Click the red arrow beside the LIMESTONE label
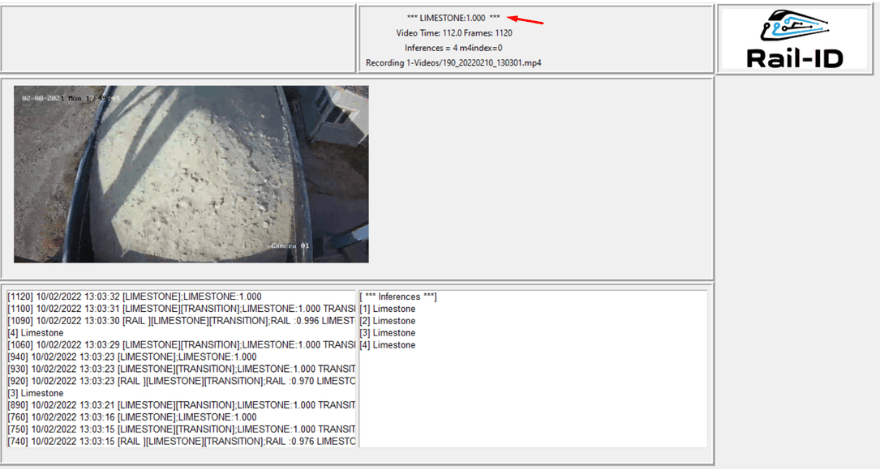Viewport: 880px width, 469px height. pos(526,19)
